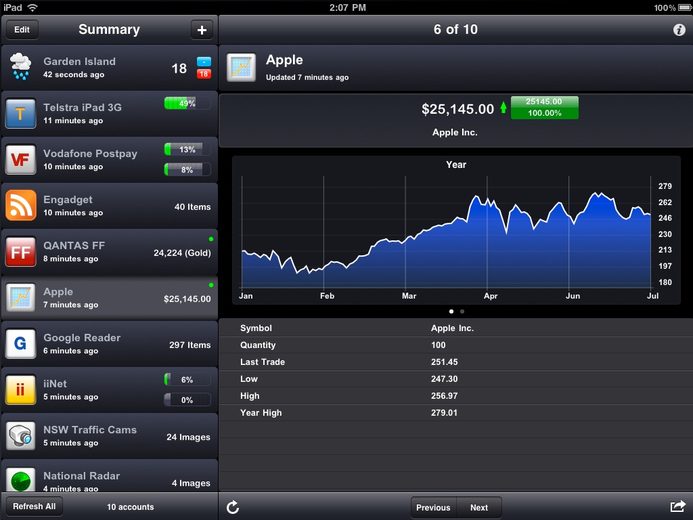Tap the Quantity 100 row
This screenshot has height=520, width=693.
pos(456,345)
